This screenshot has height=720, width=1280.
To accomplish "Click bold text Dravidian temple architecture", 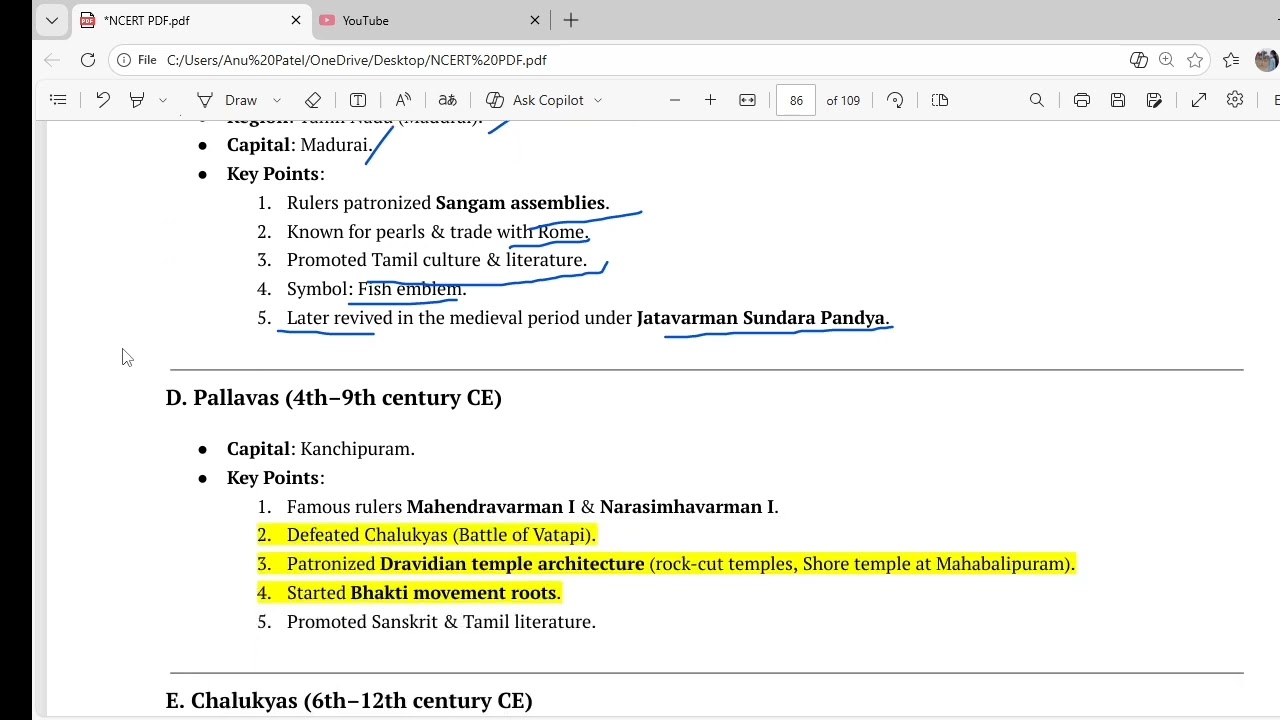I will (x=512, y=564).
